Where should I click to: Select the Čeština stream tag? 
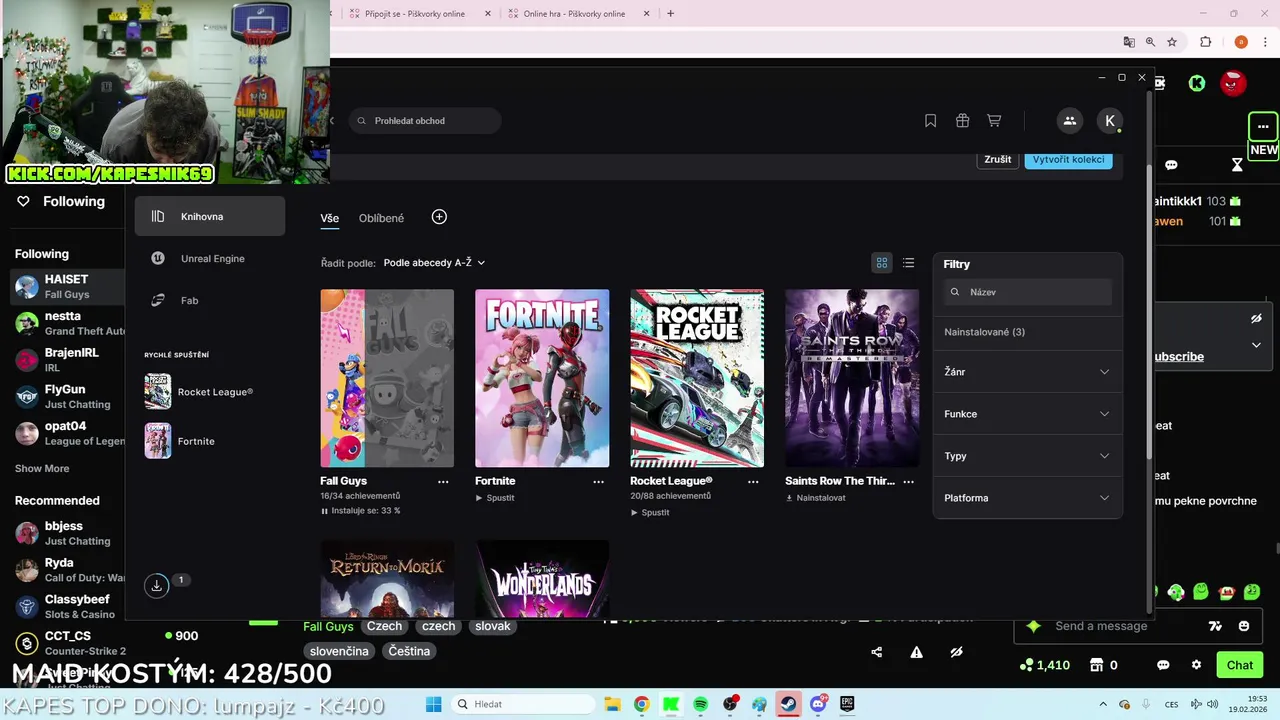pyautogui.click(x=409, y=651)
